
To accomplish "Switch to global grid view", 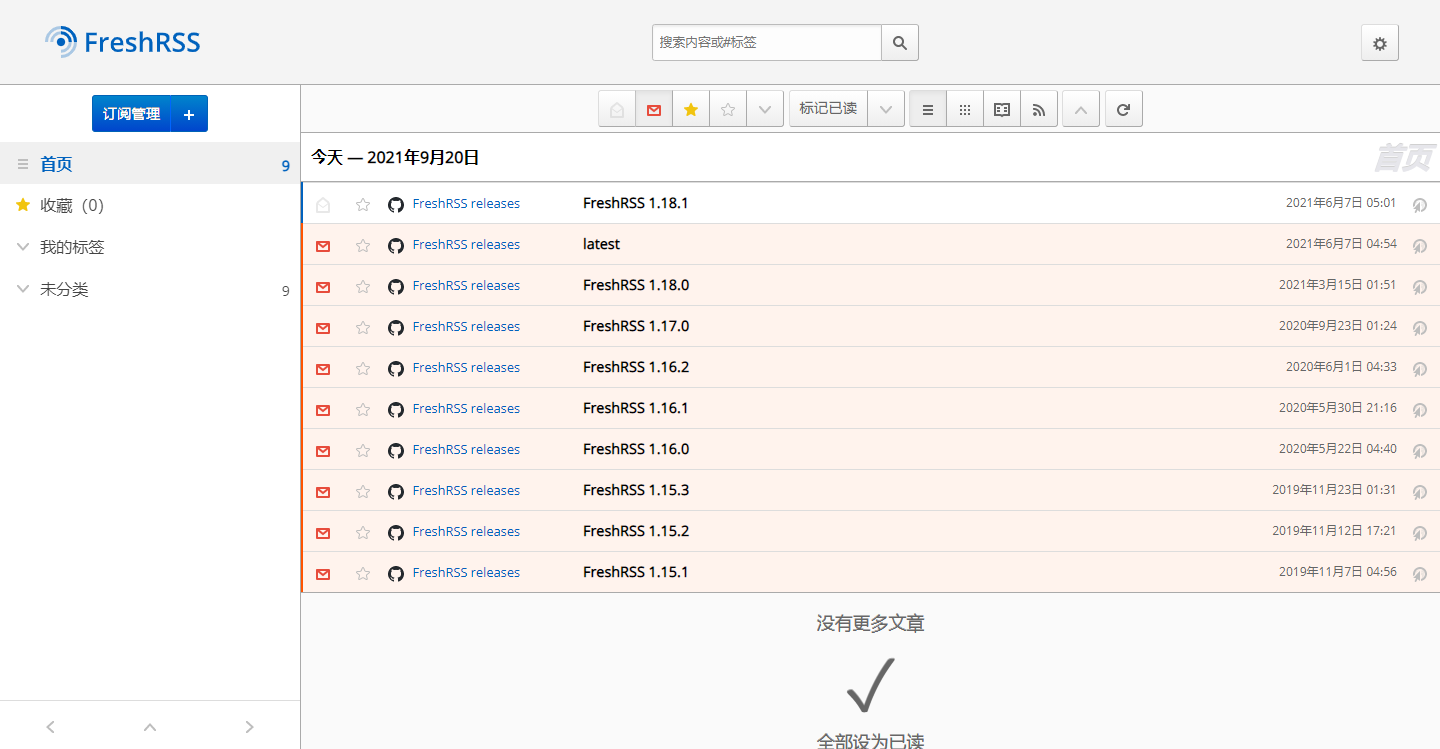I will click(965, 109).
